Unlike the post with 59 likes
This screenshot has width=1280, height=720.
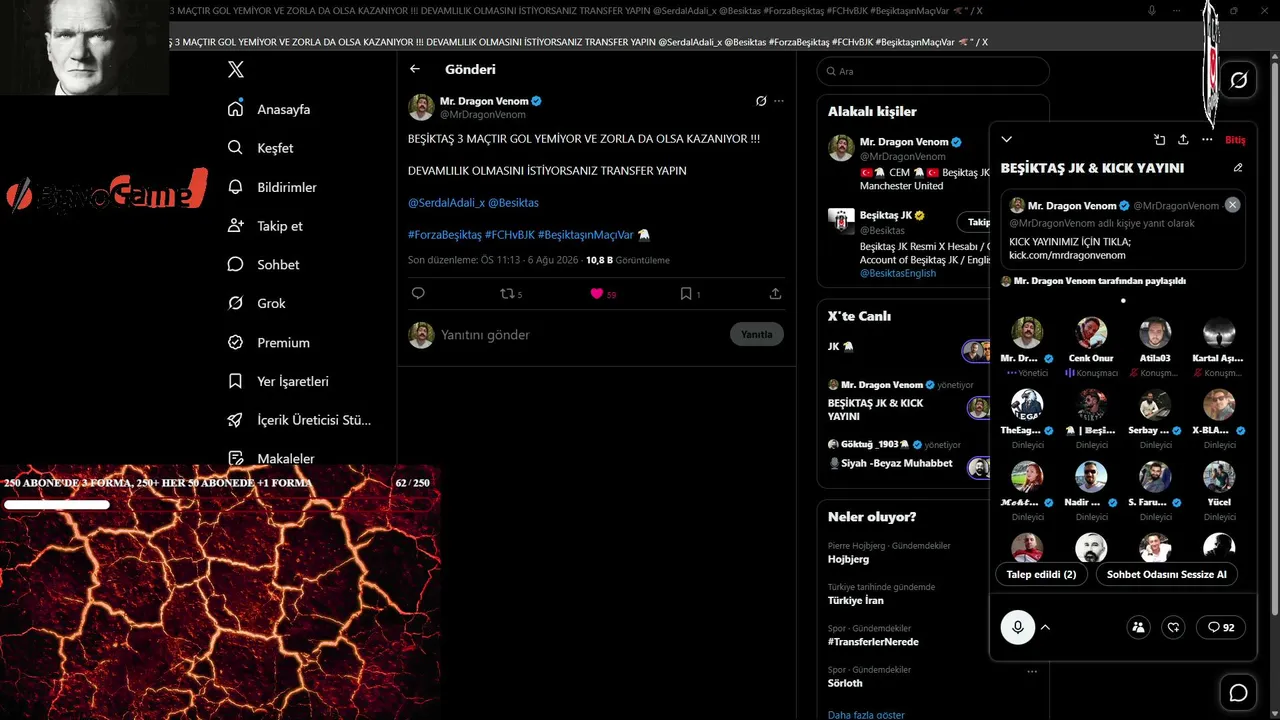(603, 294)
